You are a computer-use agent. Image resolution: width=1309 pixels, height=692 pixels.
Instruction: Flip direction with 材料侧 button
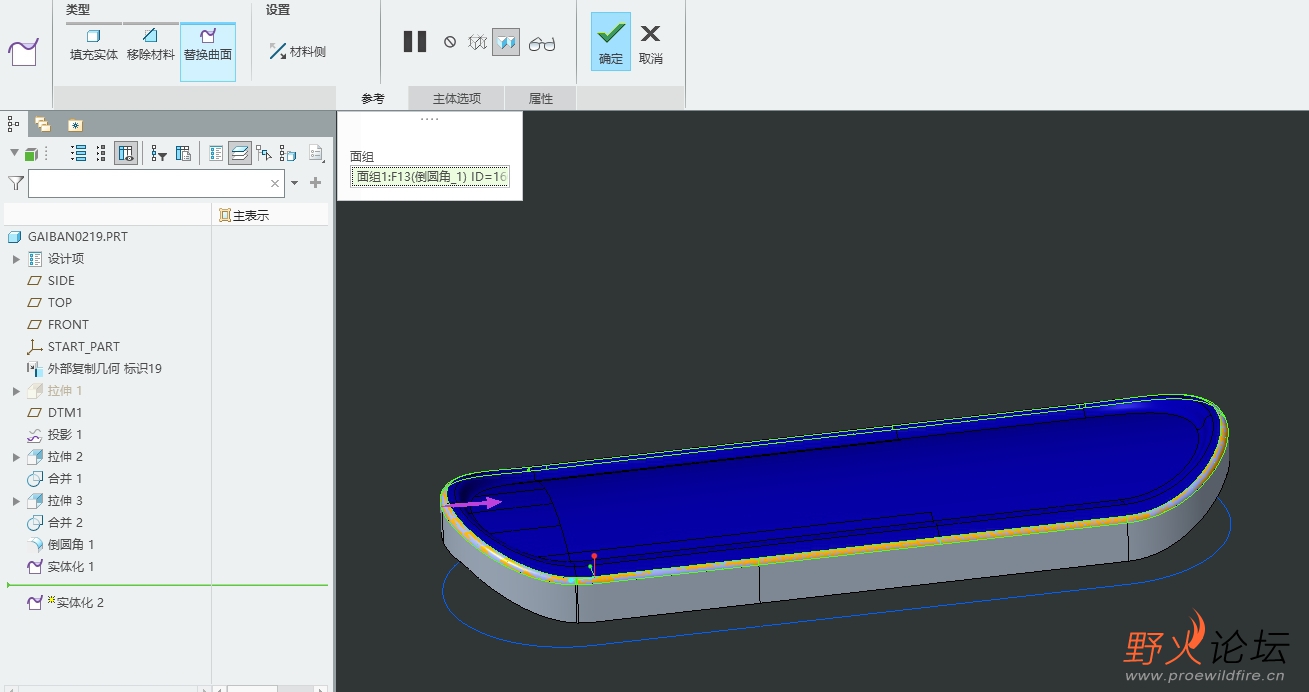click(298, 51)
